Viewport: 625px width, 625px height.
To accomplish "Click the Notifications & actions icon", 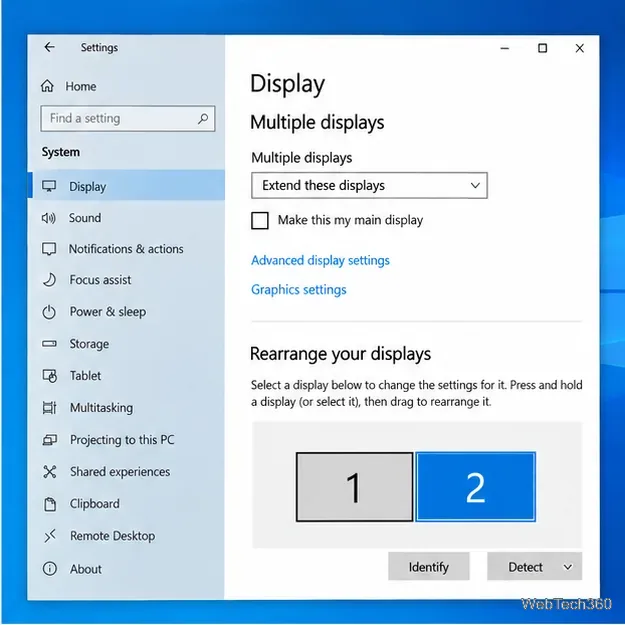I will (49, 249).
